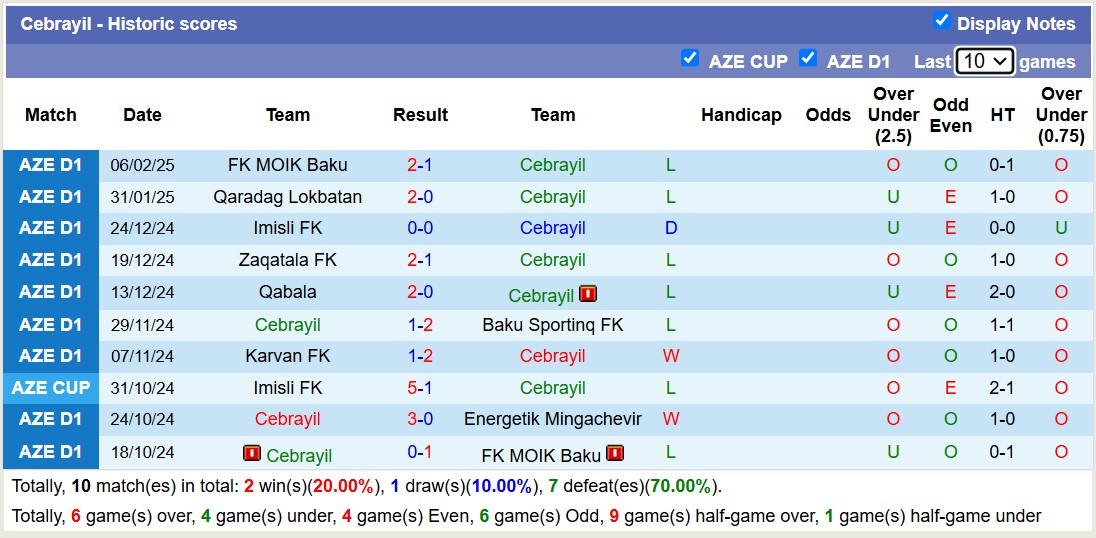This screenshot has height=538, width=1096.
Task: Click red card icon left of Cebrayil, 18/10/24 row
Action: coord(252,454)
